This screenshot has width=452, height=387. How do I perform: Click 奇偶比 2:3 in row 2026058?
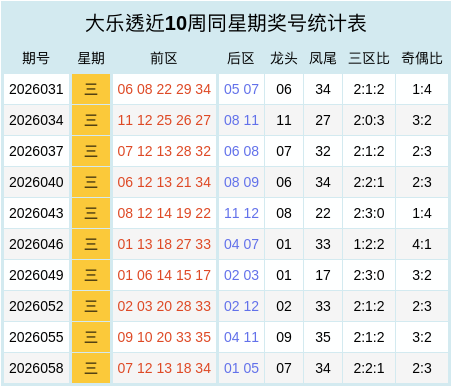tap(422, 368)
